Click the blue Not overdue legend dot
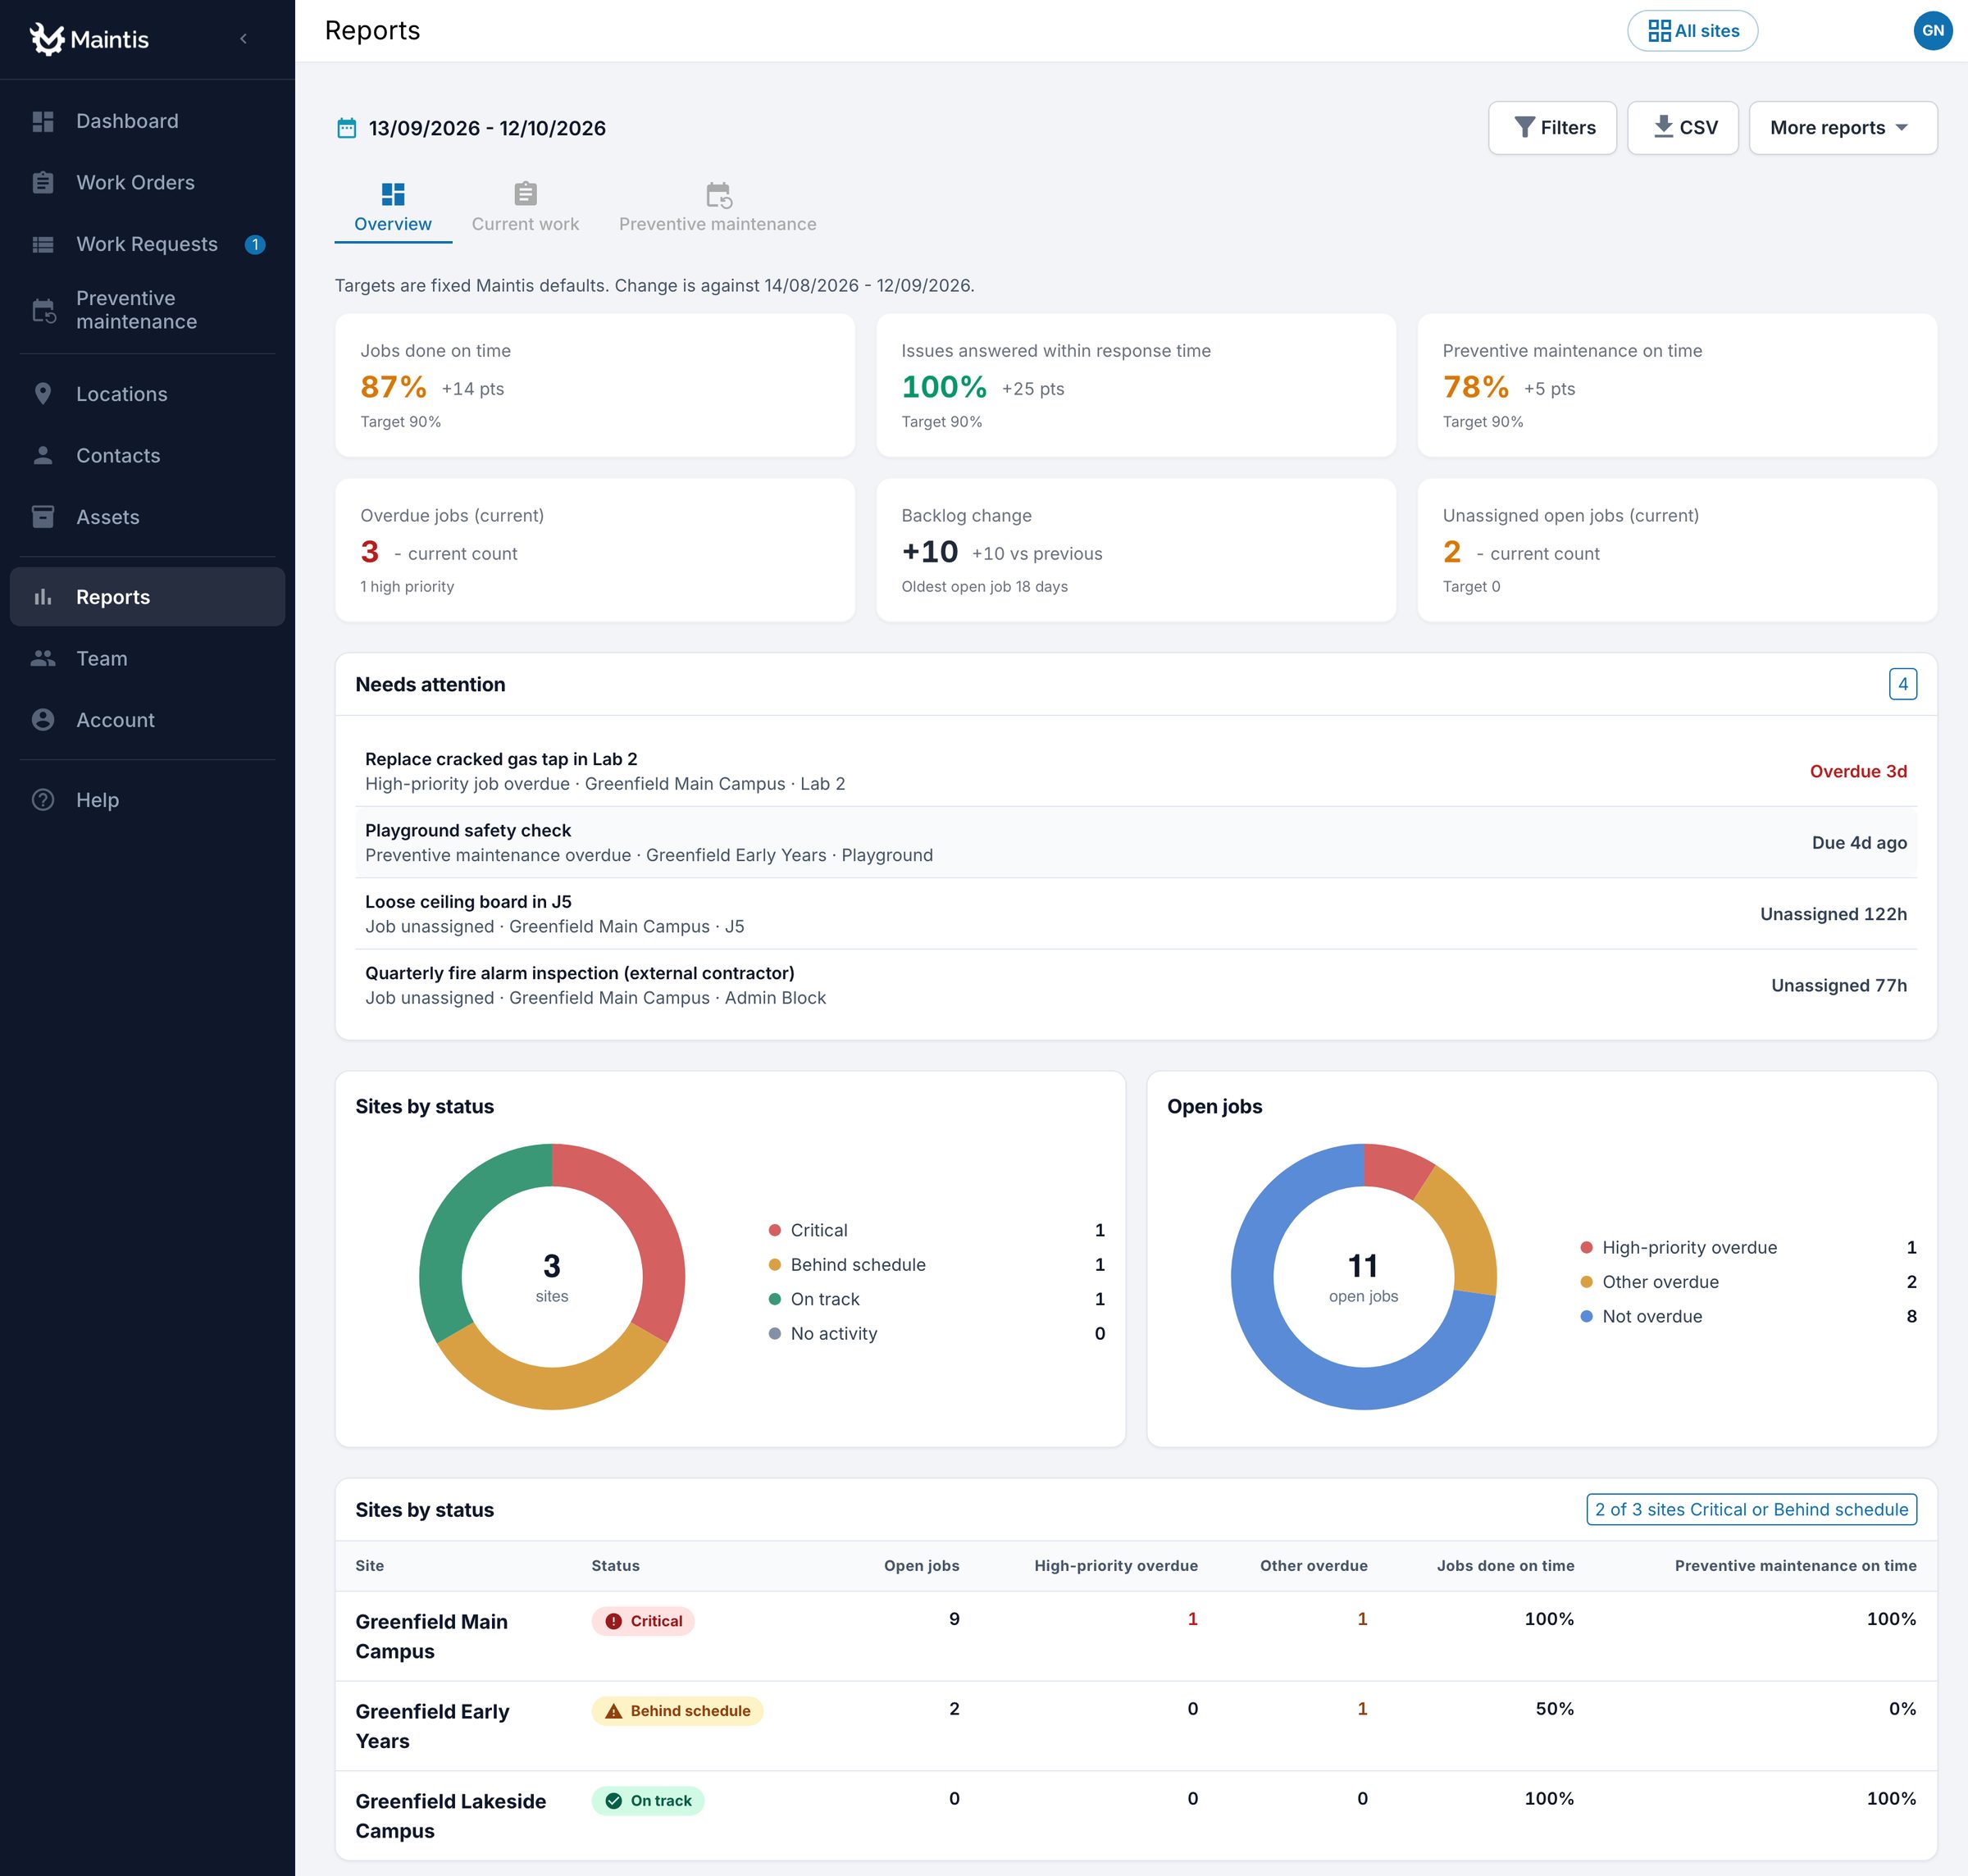The image size is (1968, 1876). click(1586, 1316)
